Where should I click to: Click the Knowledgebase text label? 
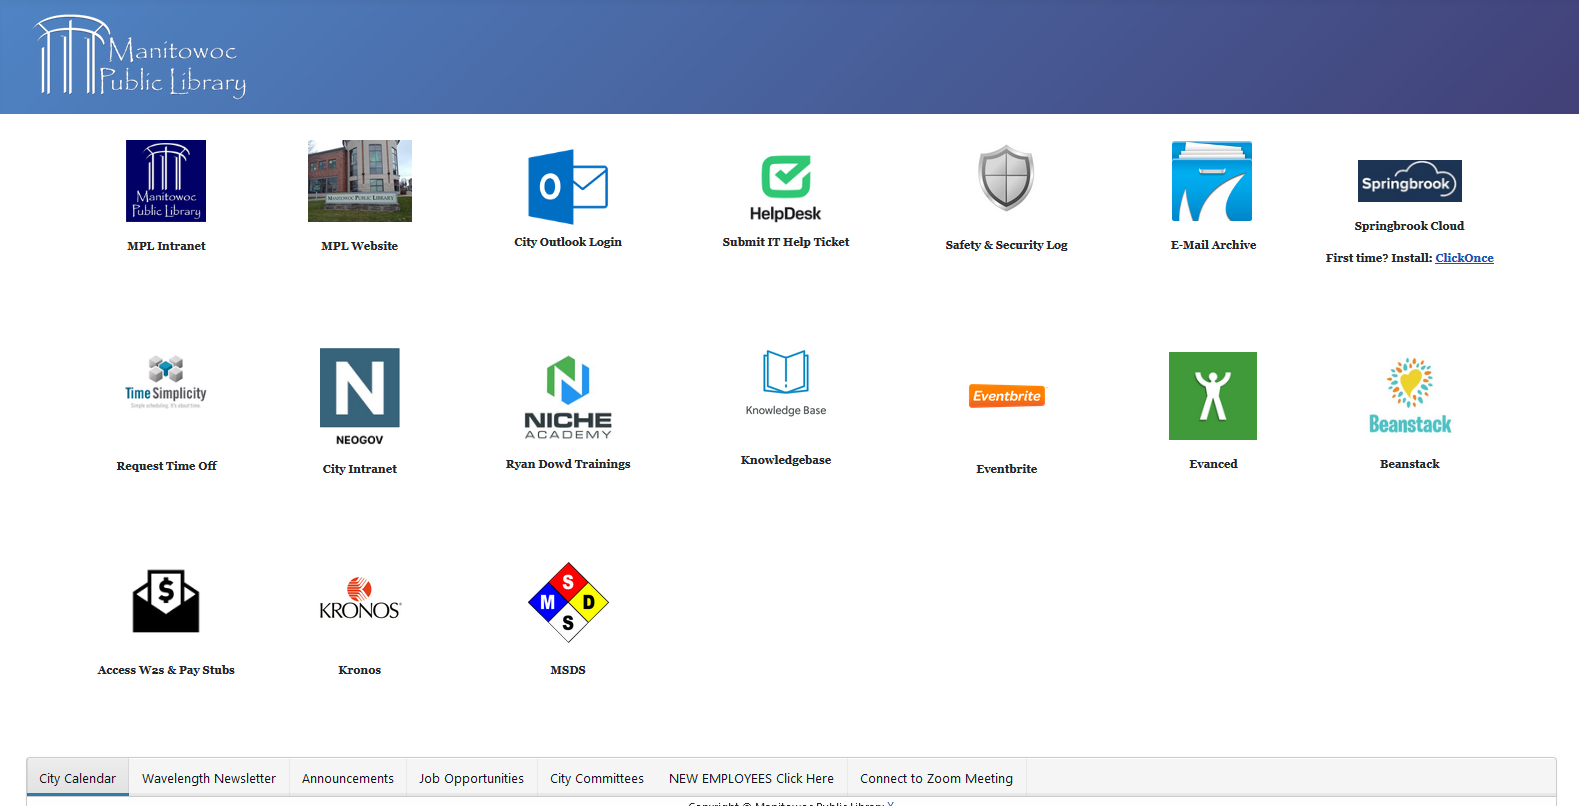click(786, 460)
